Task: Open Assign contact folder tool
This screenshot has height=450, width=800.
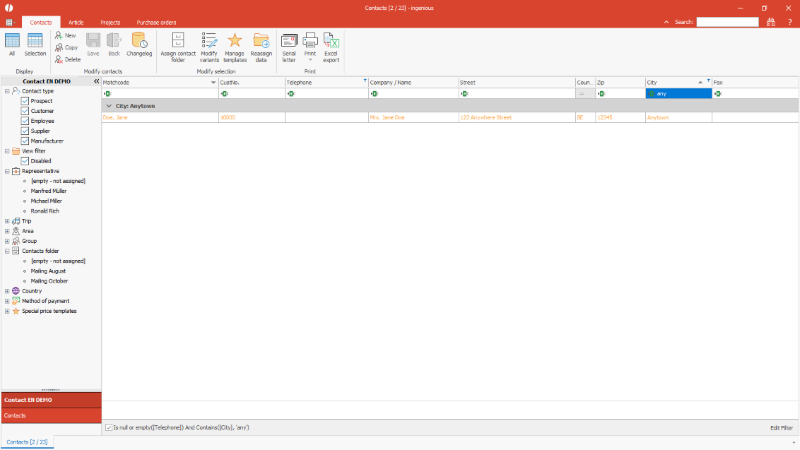Action: point(178,45)
